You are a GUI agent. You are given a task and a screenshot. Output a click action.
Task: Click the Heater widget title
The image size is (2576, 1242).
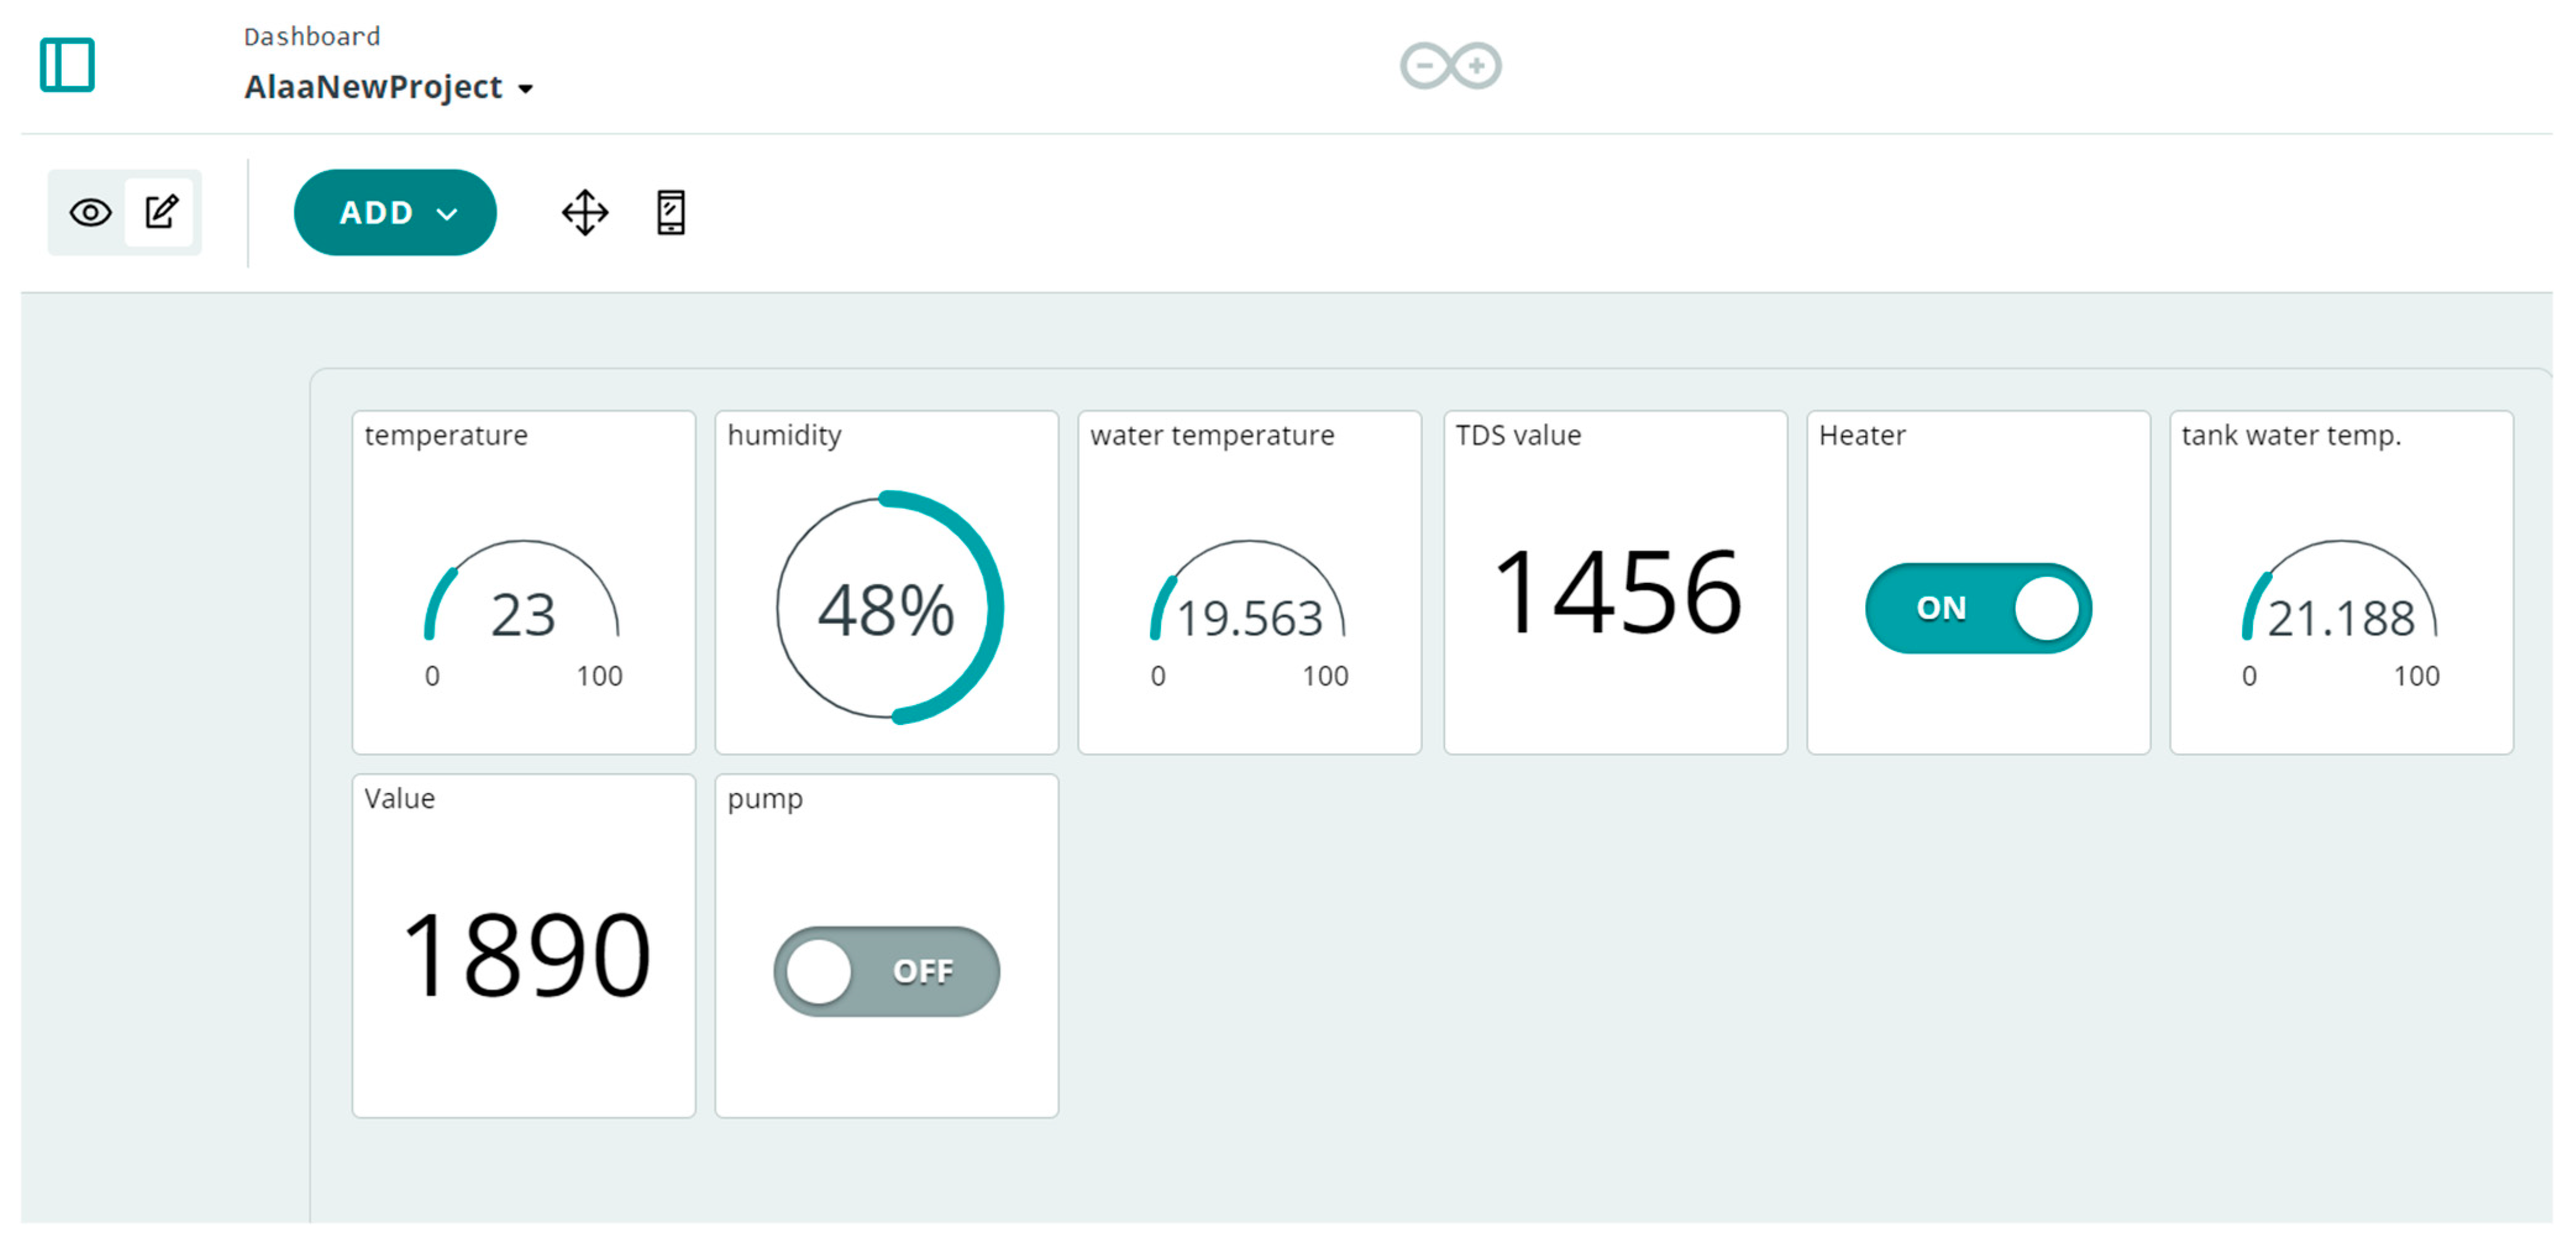point(1862,436)
